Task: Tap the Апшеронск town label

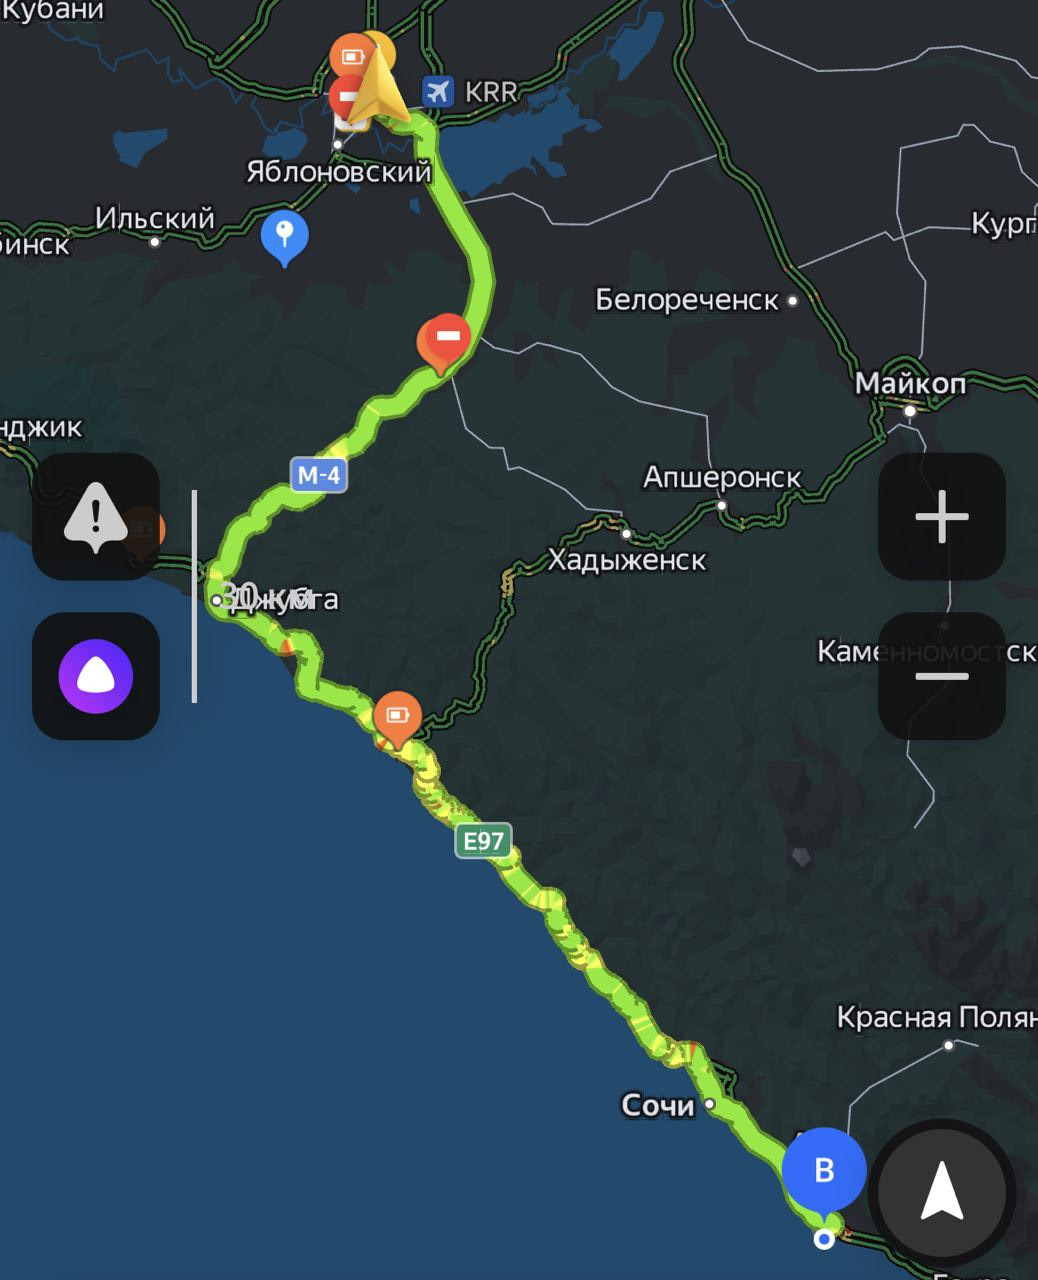Action: point(722,477)
